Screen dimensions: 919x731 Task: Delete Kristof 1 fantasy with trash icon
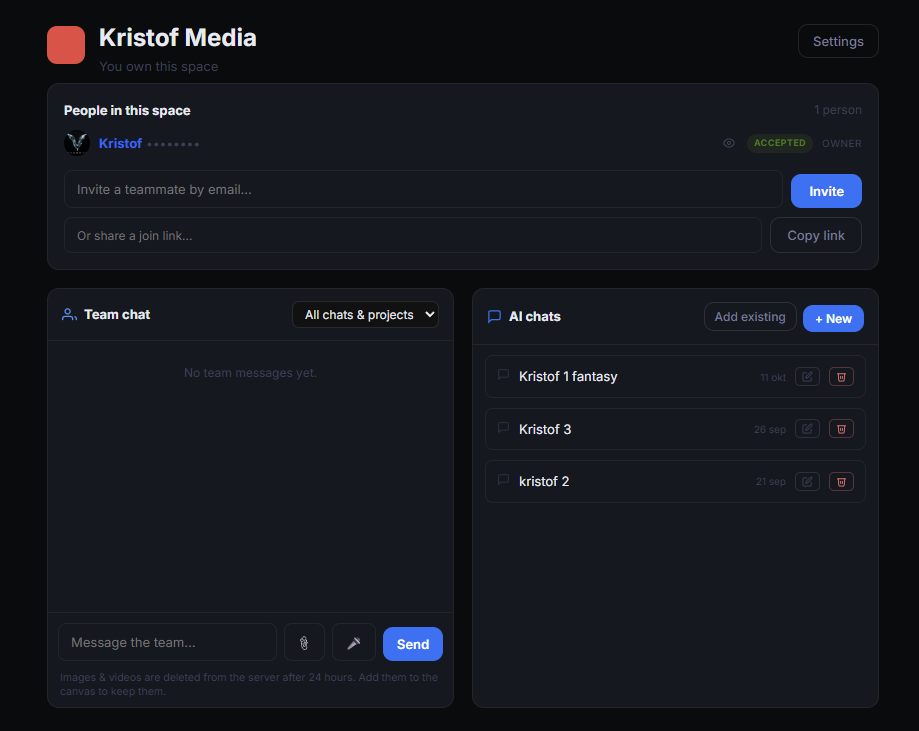[x=841, y=376]
